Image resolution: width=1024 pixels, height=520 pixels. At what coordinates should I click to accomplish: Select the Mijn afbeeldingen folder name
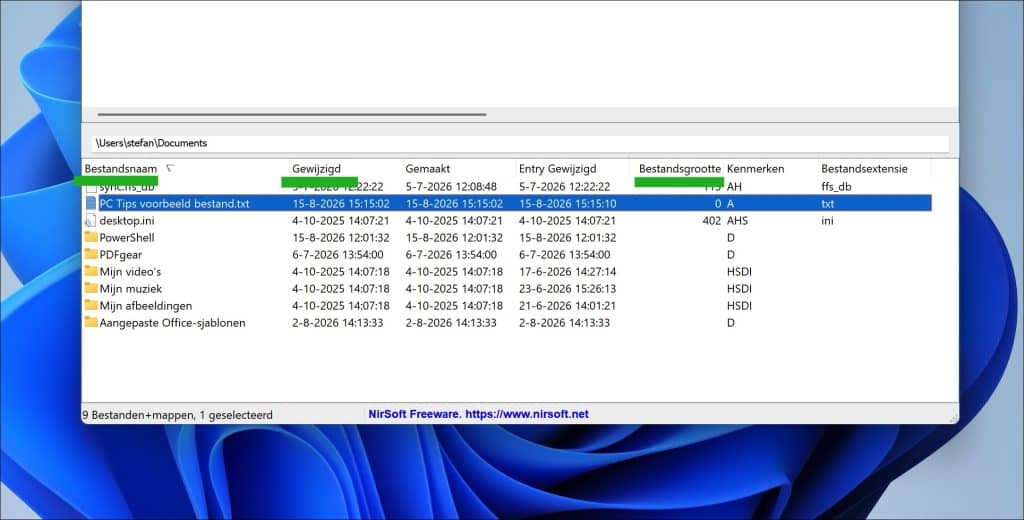pyautogui.click(x=146, y=306)
